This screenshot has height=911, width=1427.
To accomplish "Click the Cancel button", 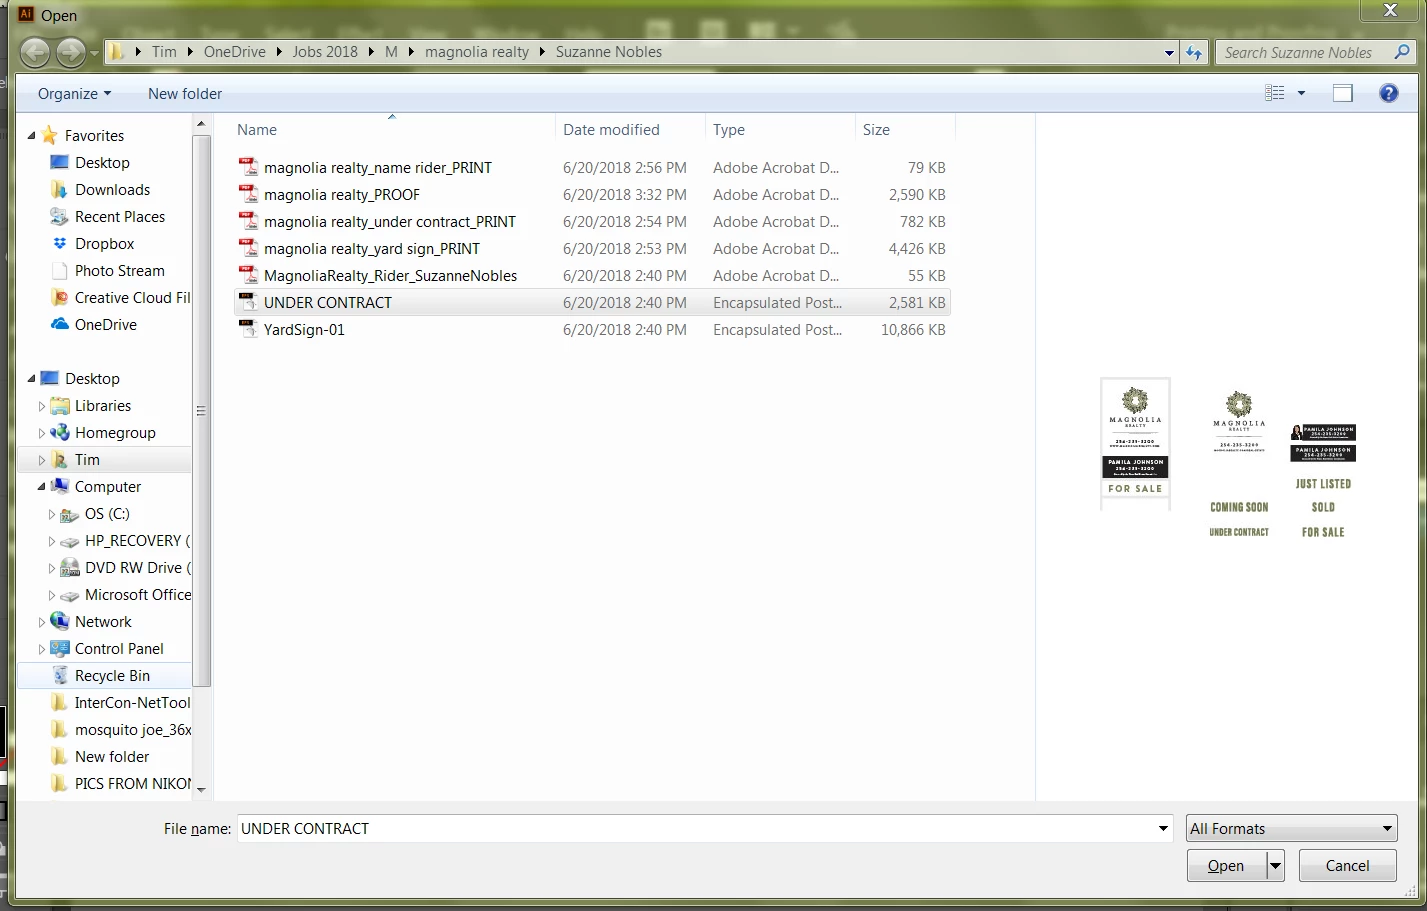I will coord(1347,865).
